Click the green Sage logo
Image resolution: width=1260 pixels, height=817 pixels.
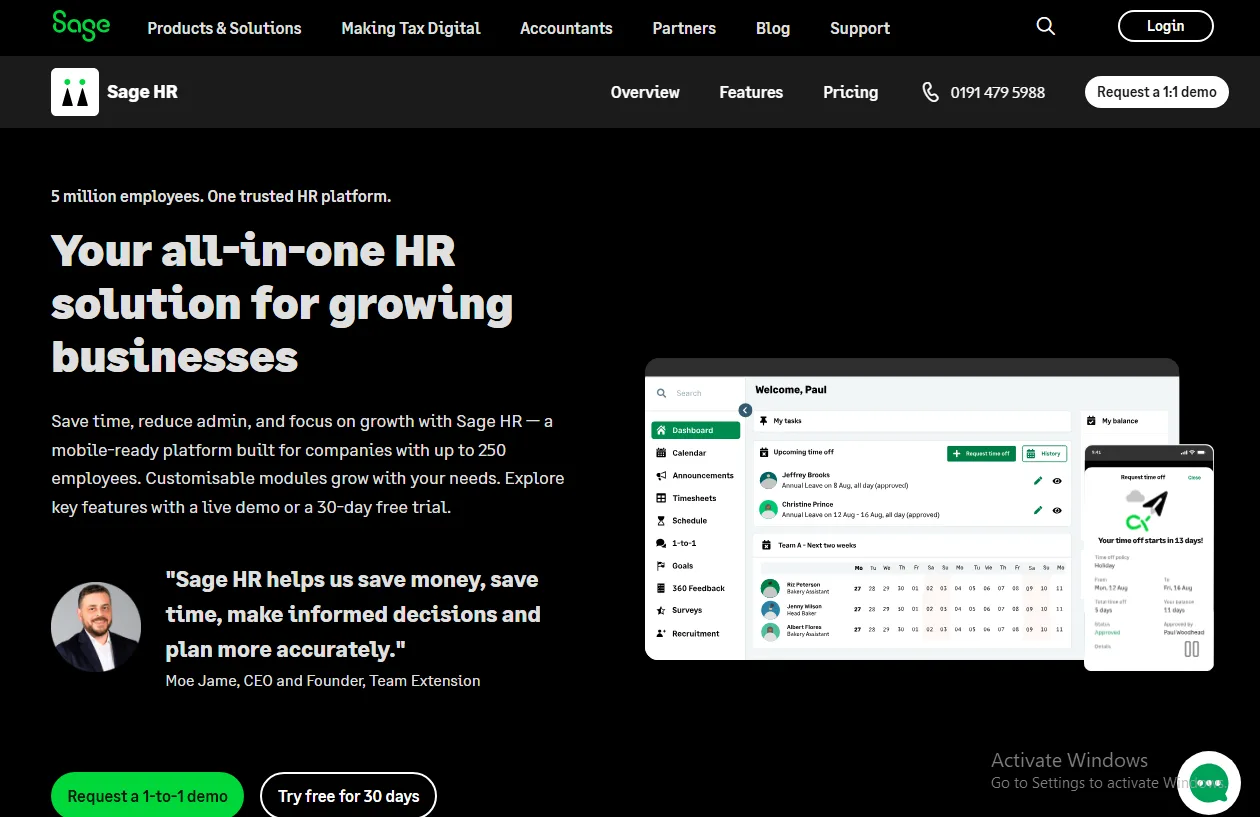pos(81,25)
